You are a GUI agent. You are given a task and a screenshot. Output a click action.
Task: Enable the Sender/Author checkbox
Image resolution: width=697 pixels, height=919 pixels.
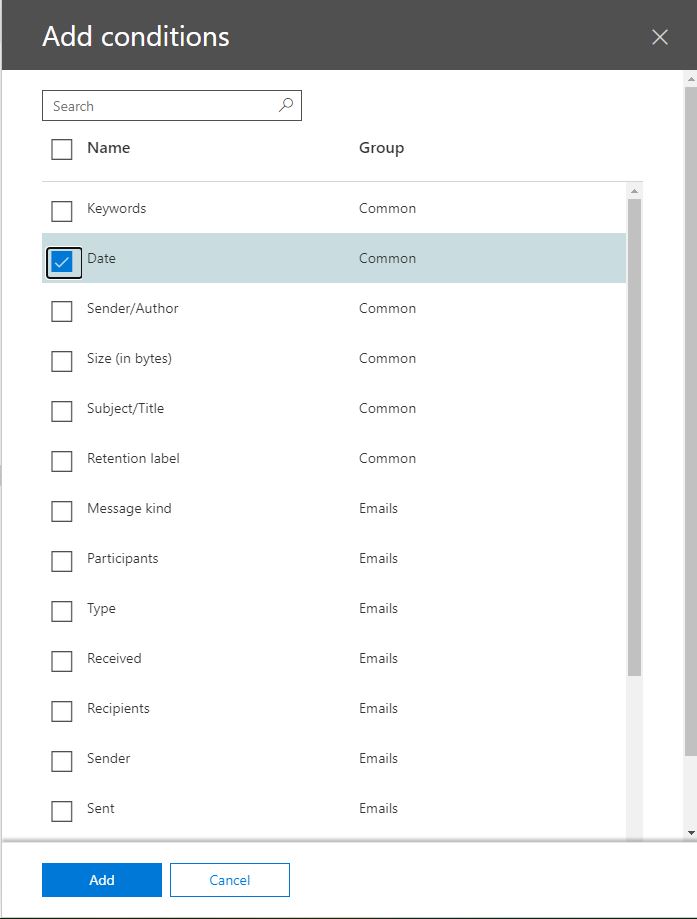tap(62, 311)
